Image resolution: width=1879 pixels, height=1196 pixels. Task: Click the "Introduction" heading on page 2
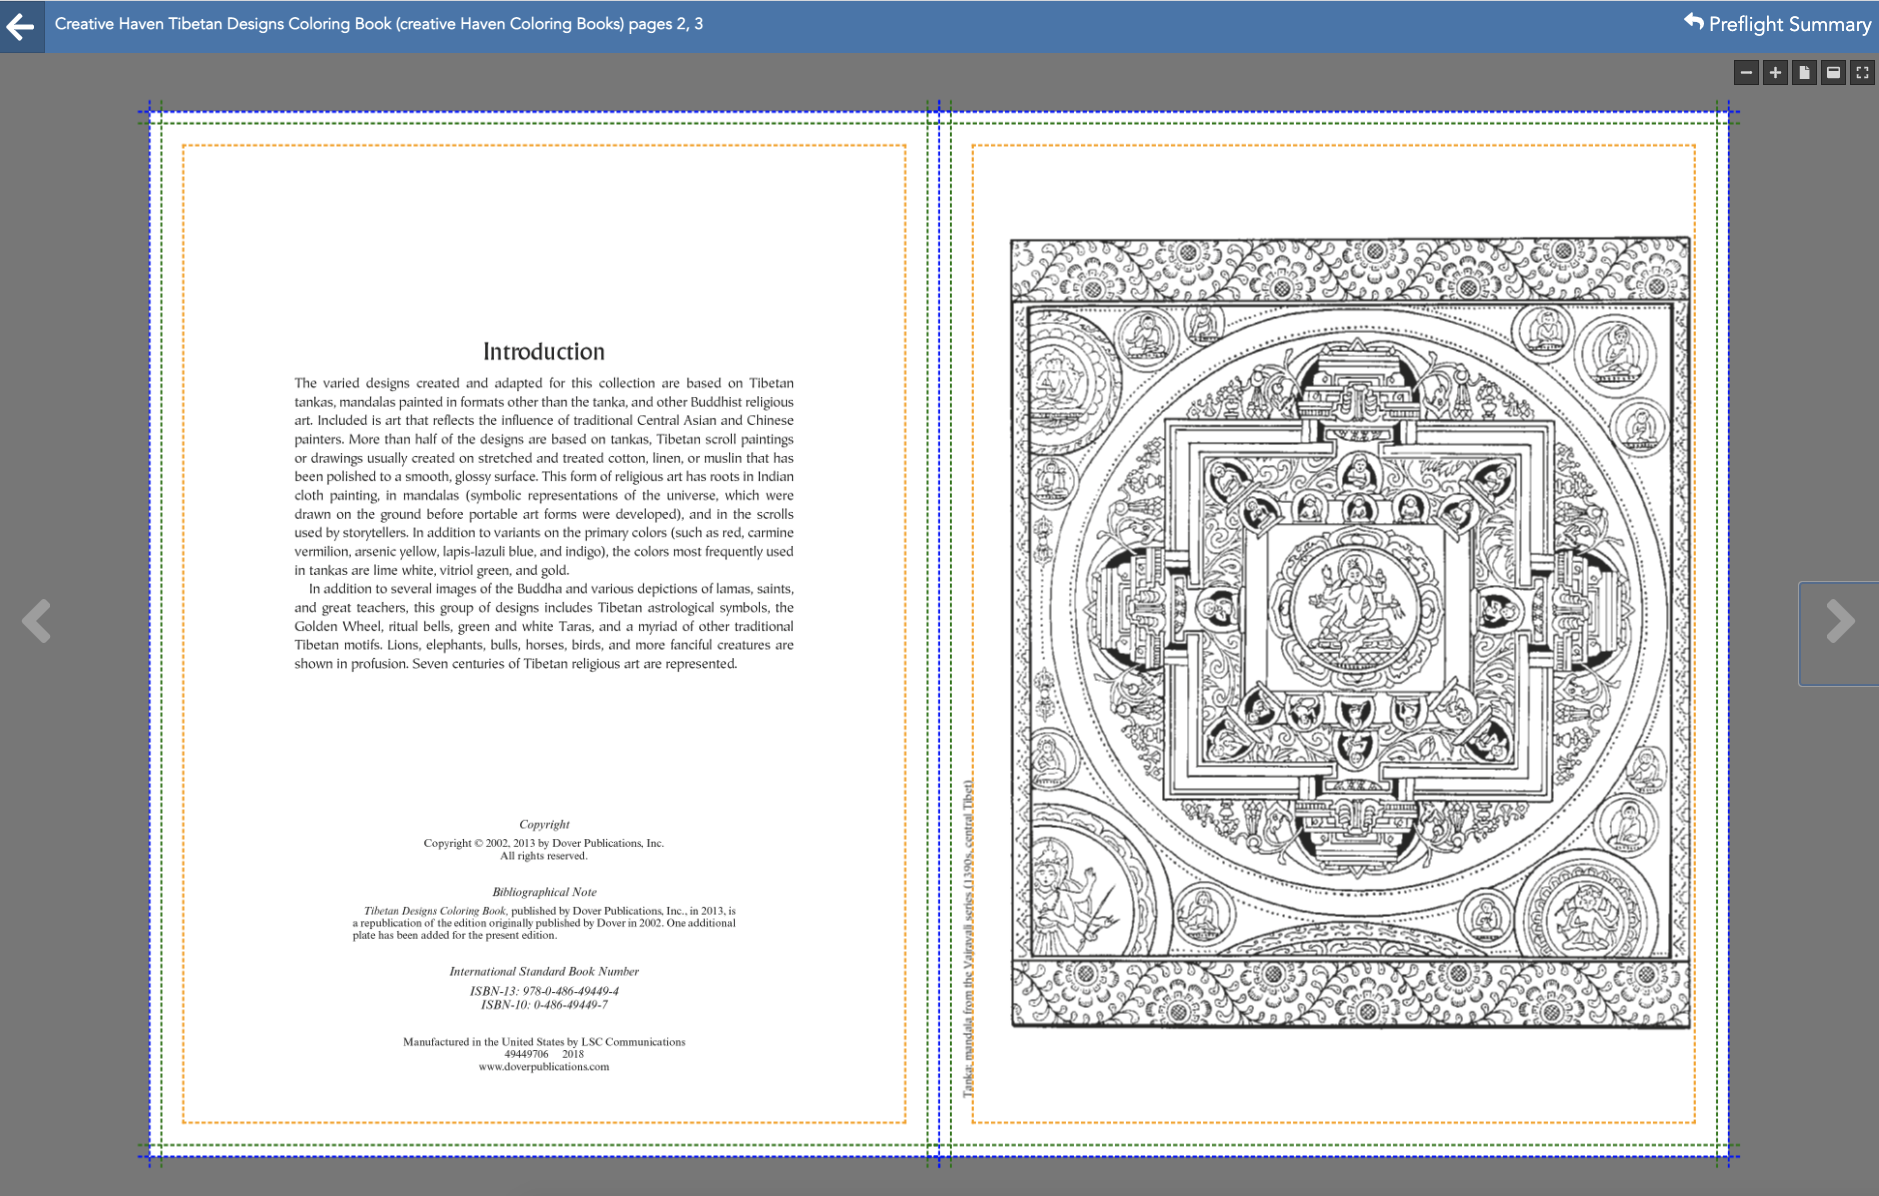click(544, 352)
